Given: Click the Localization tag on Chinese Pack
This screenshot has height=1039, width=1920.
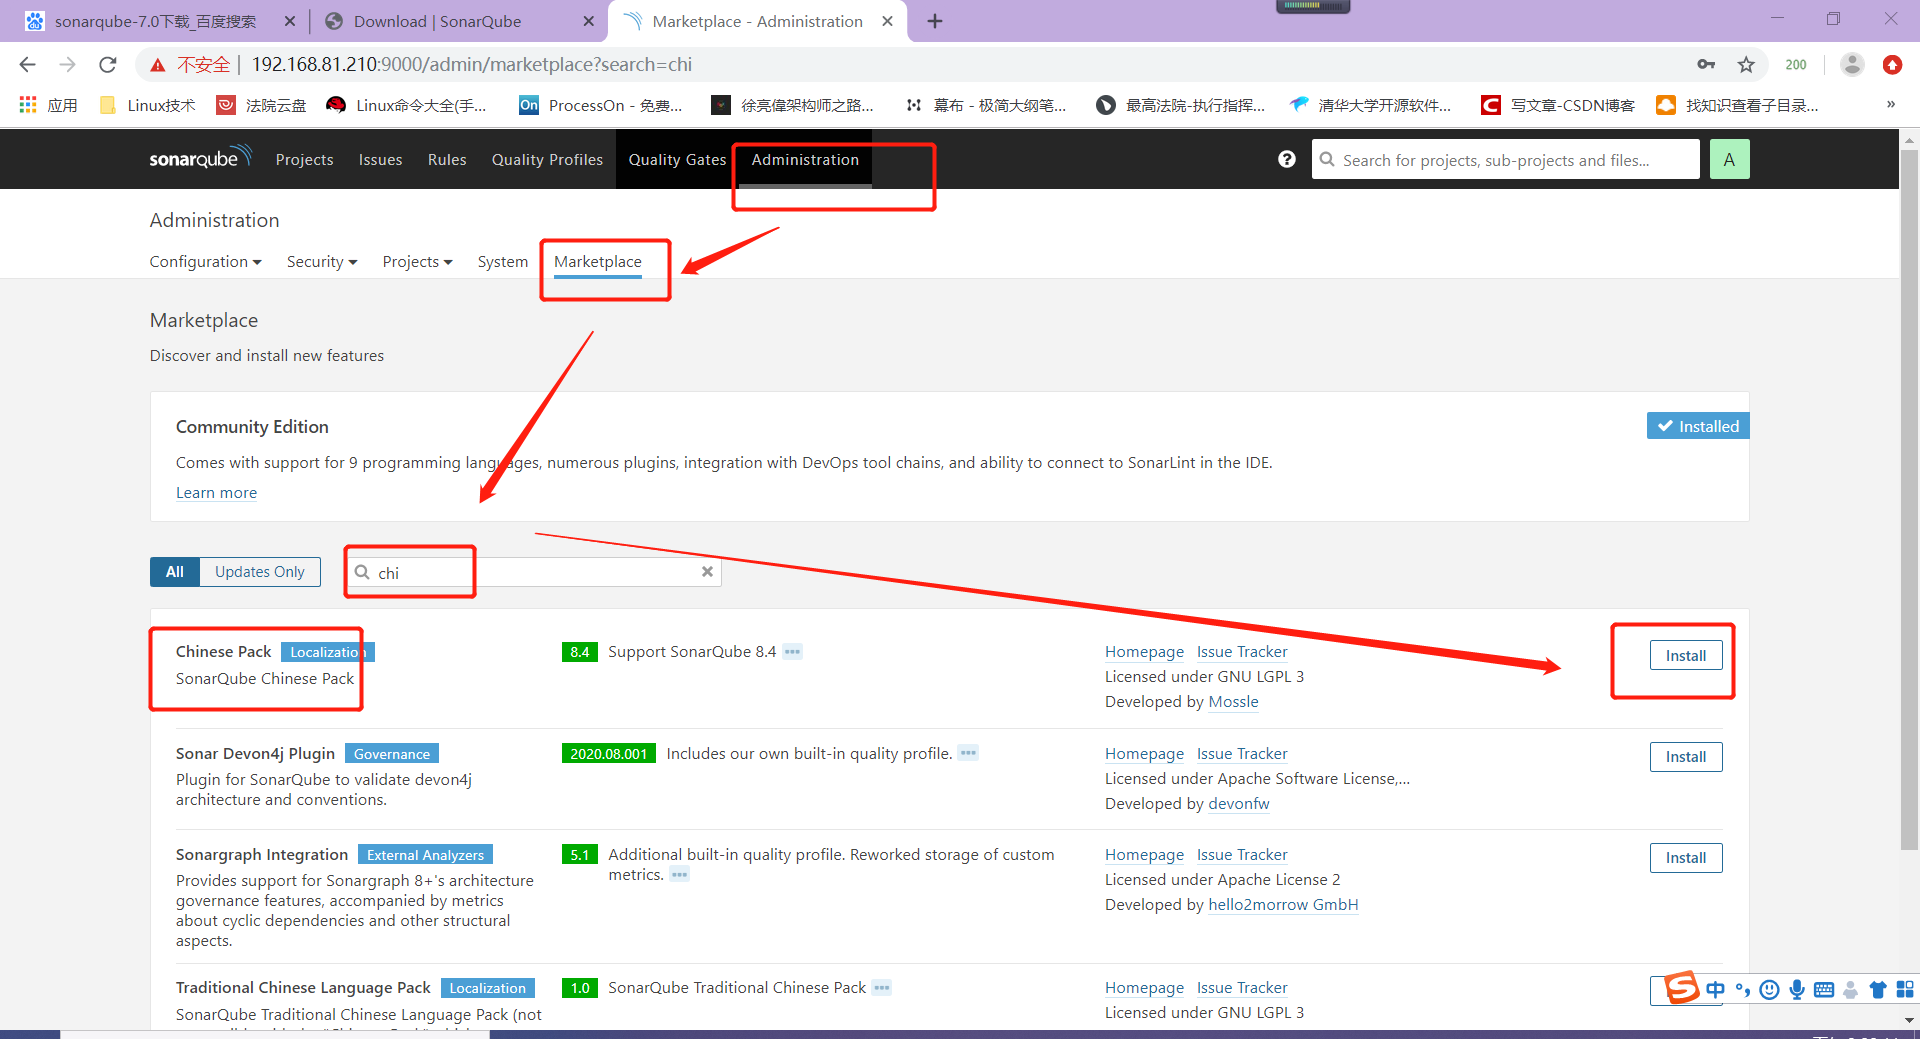Looking at the screenshot, I should 327,652.
